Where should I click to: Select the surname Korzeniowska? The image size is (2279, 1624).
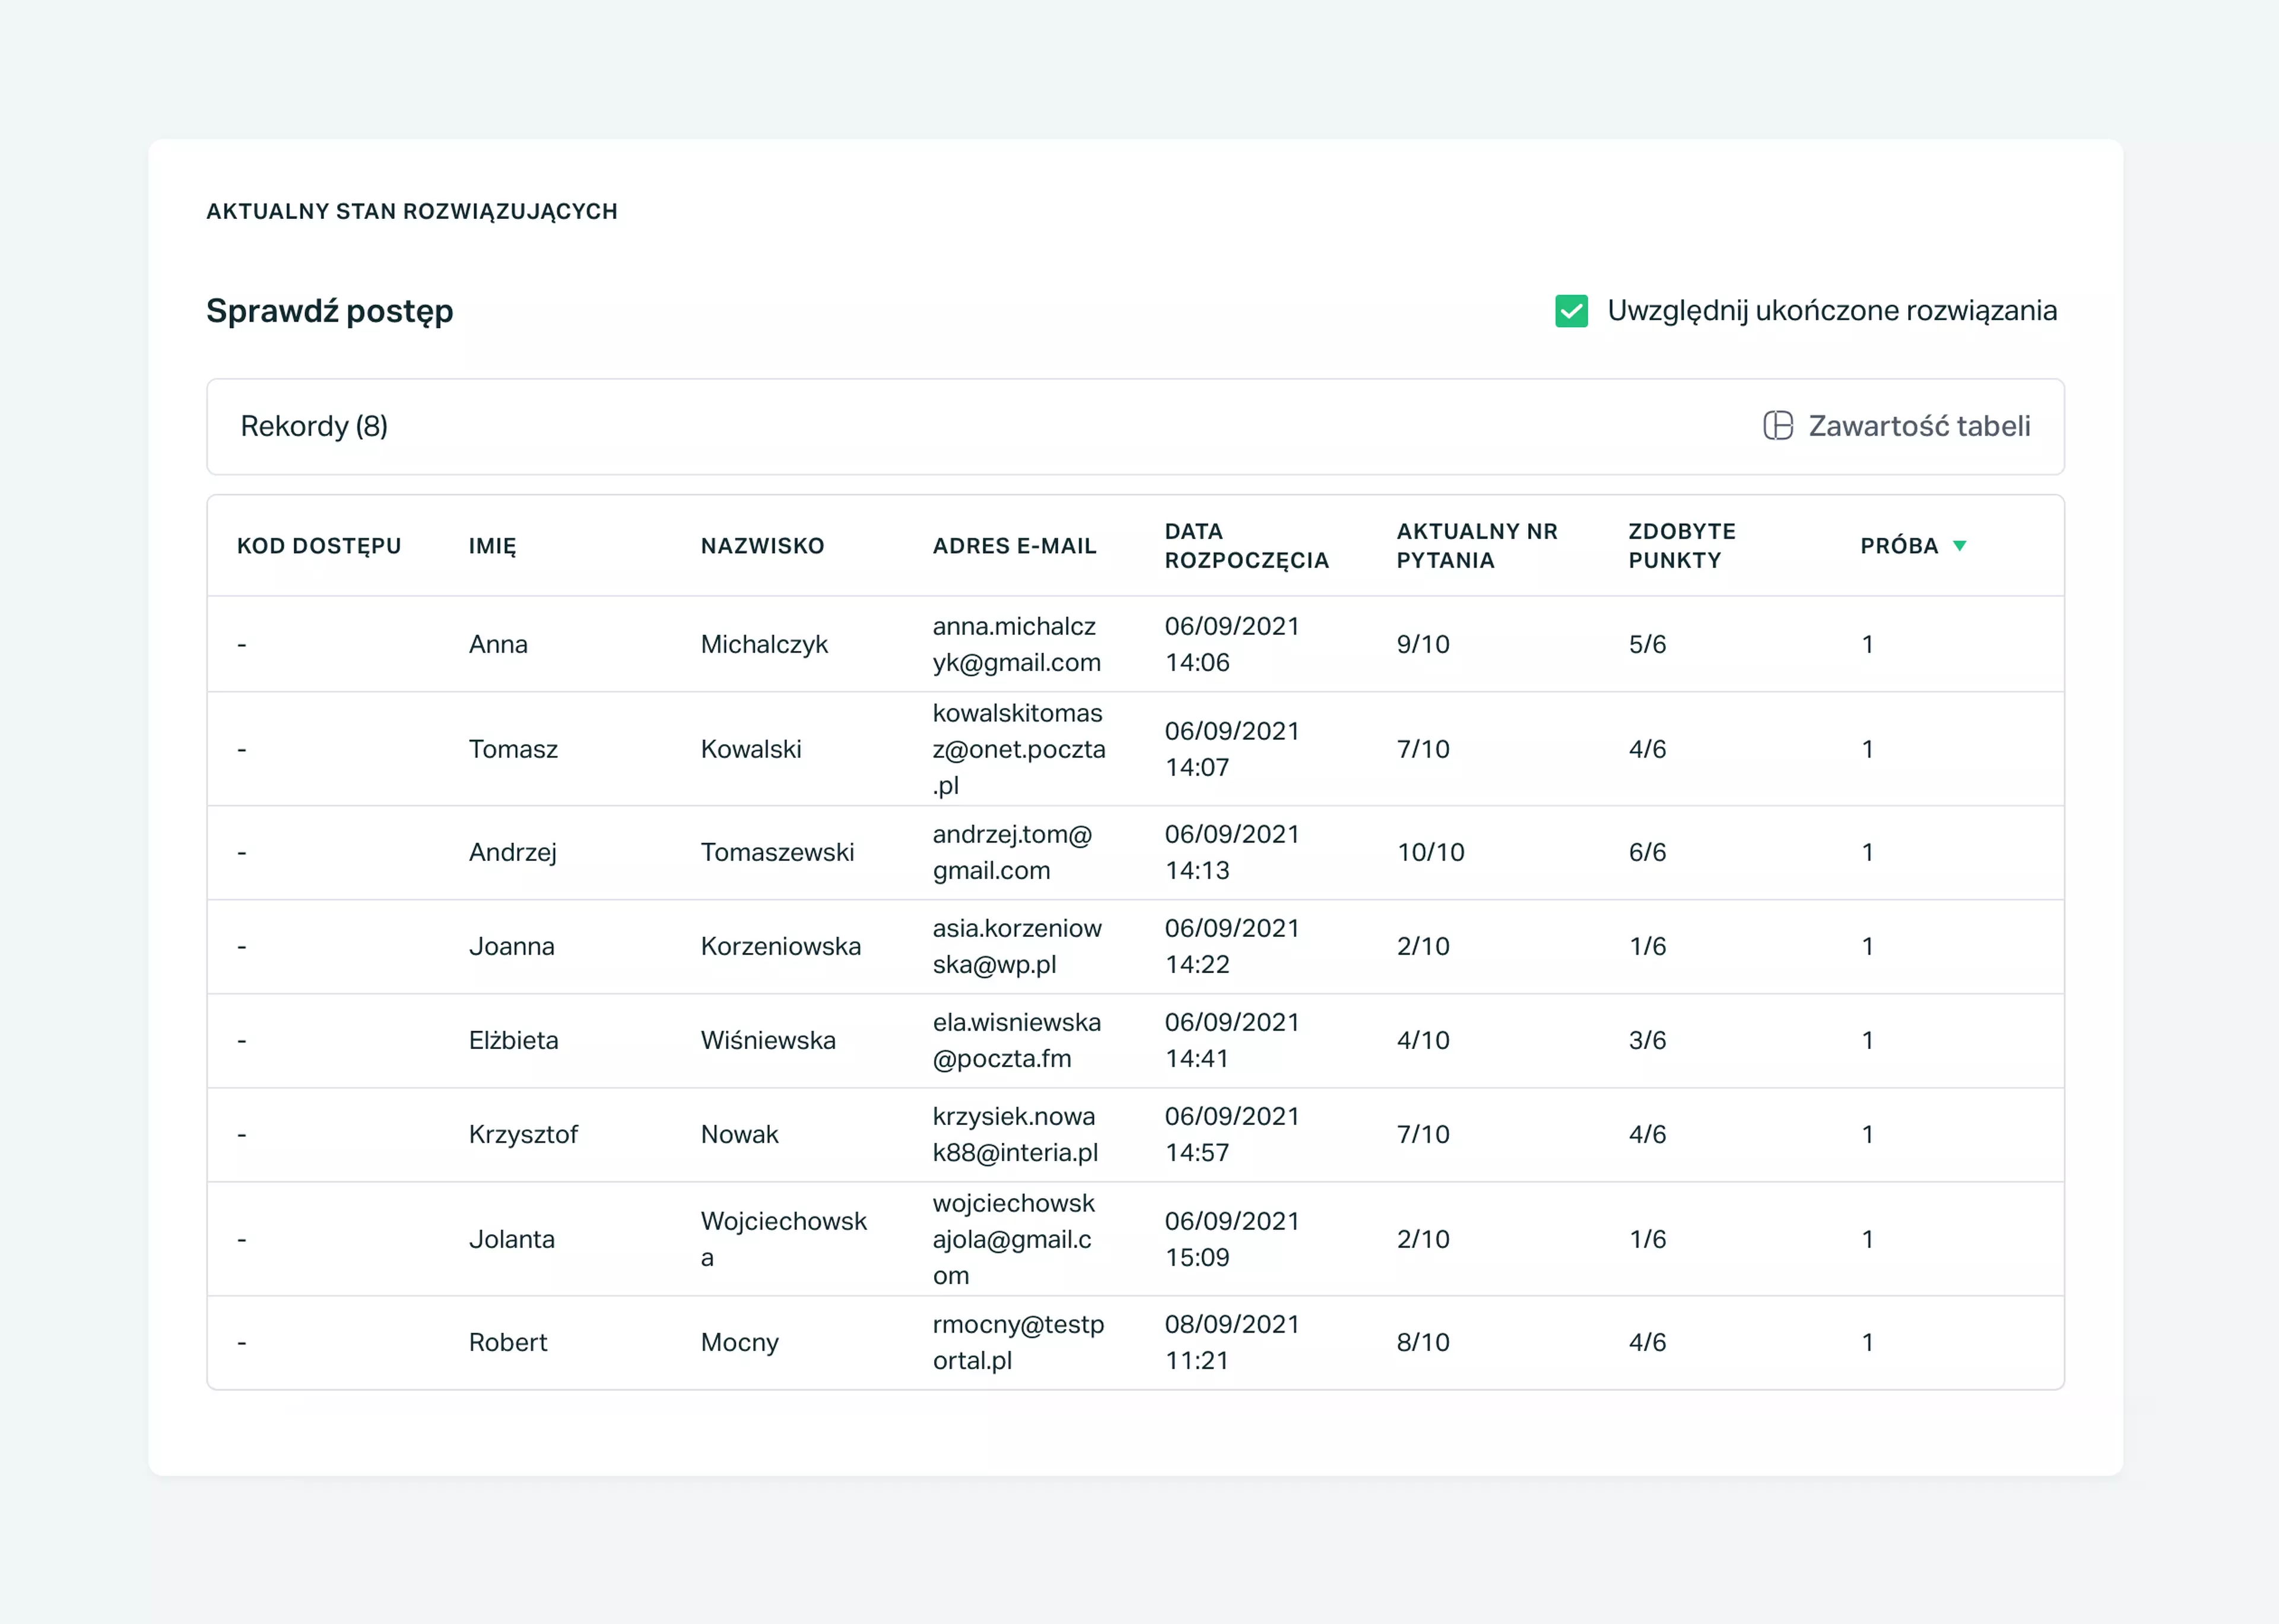[780, 946]
